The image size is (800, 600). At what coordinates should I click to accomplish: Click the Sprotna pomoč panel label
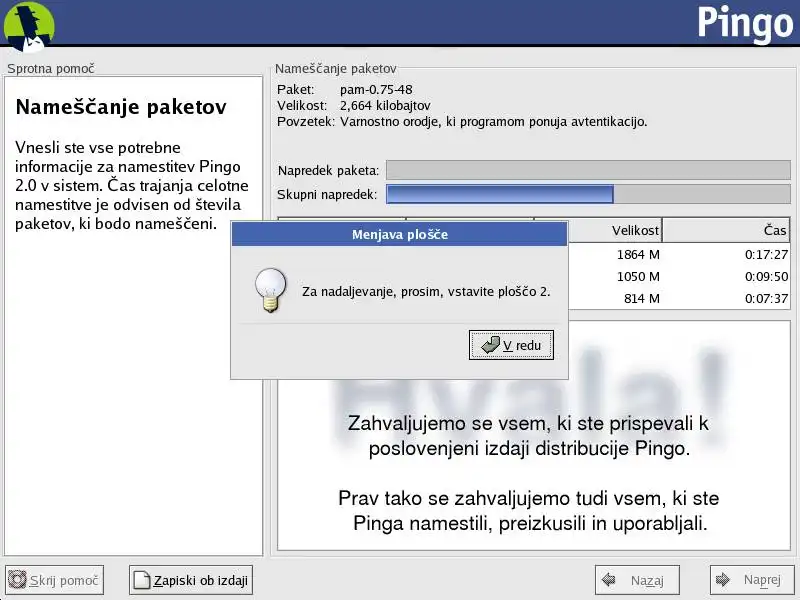coord(51,68)
